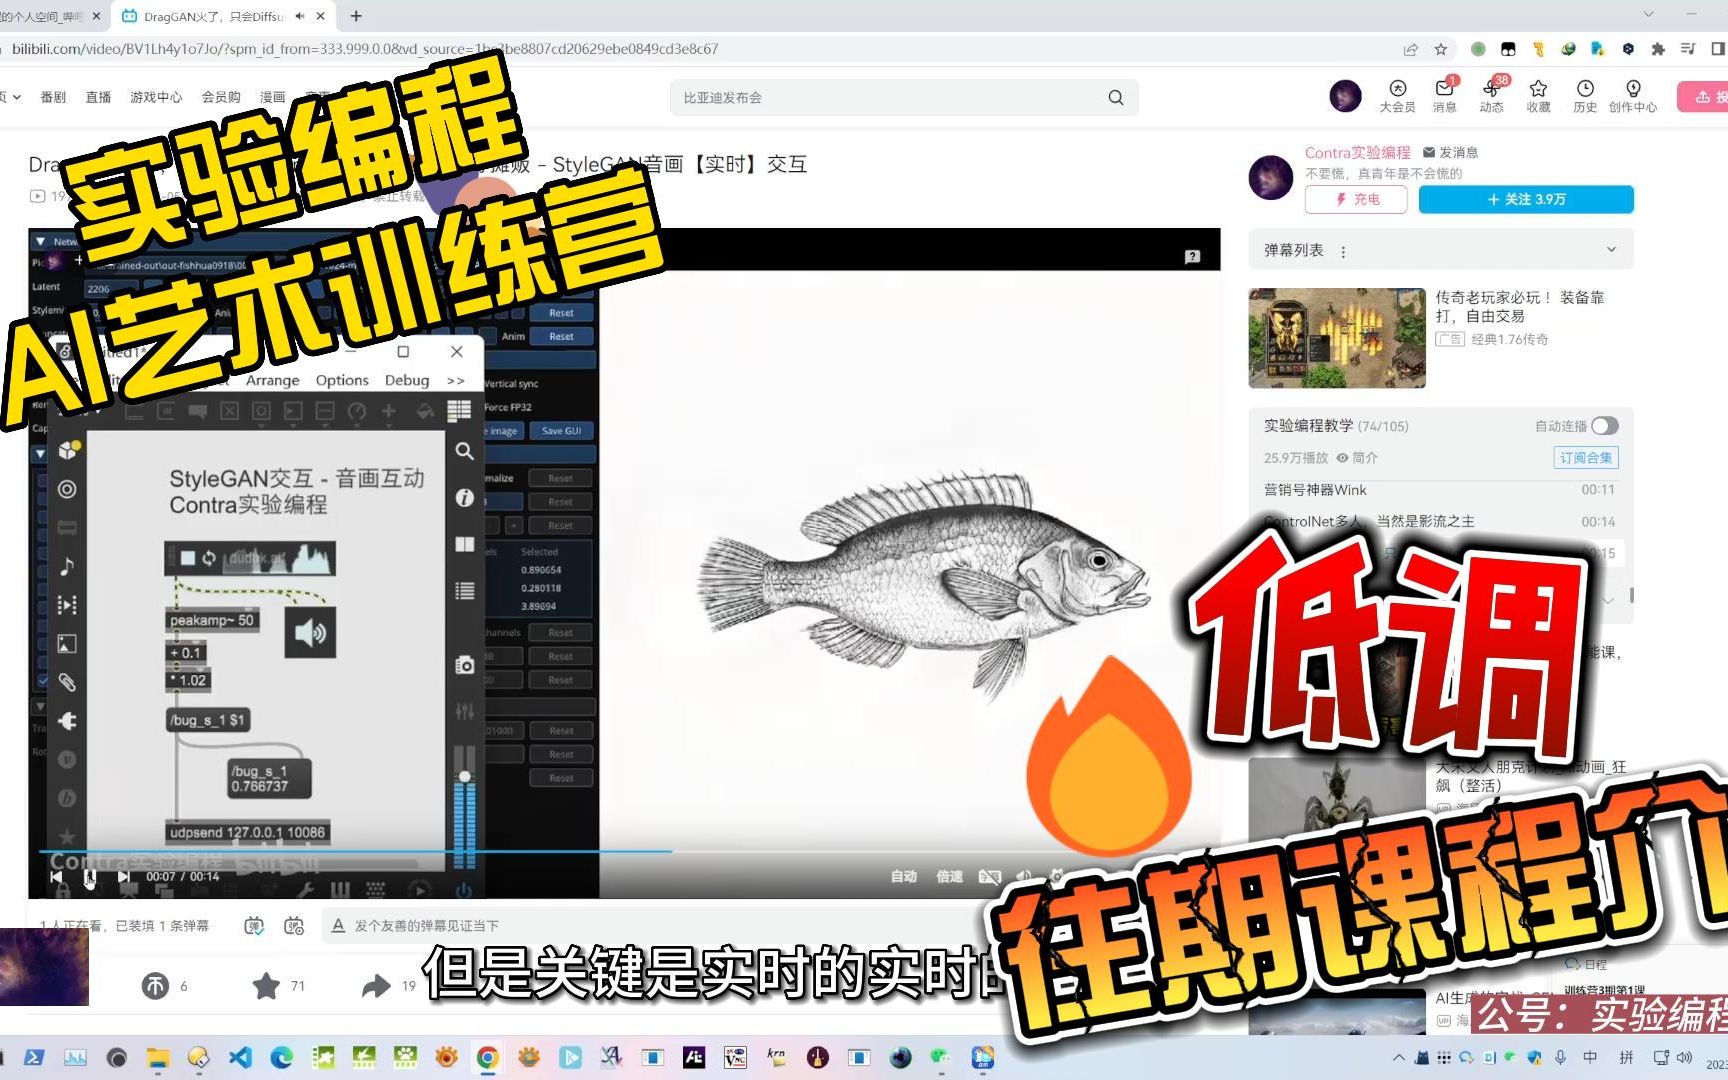
Task: Toggle the 自动连播 autoplay switch
Action: pos(1605,426)
